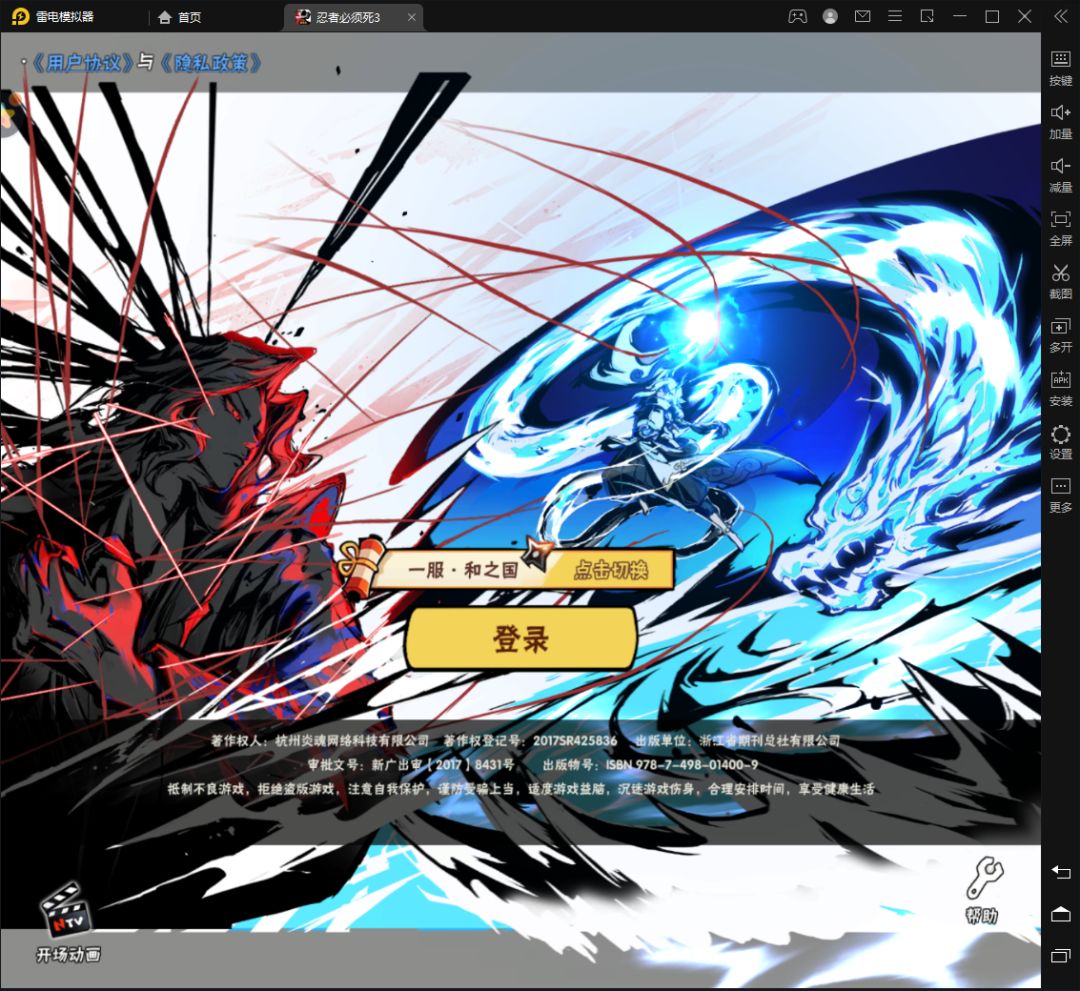Open gamepad settings in title bar
This screenshot has width=1080, height=991.
(798, 17)
